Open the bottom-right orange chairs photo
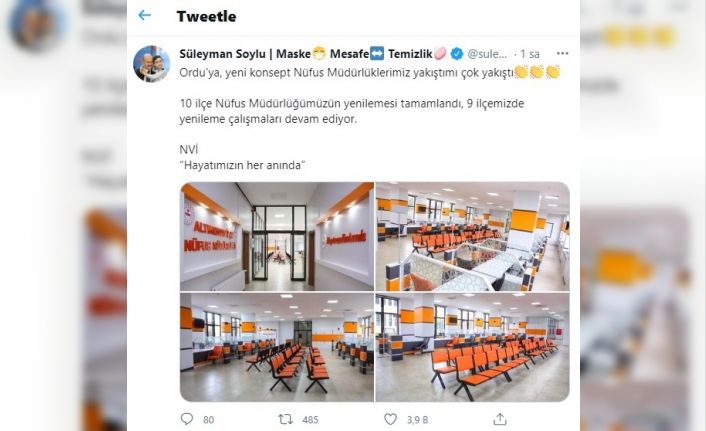 tap(472, 347)
